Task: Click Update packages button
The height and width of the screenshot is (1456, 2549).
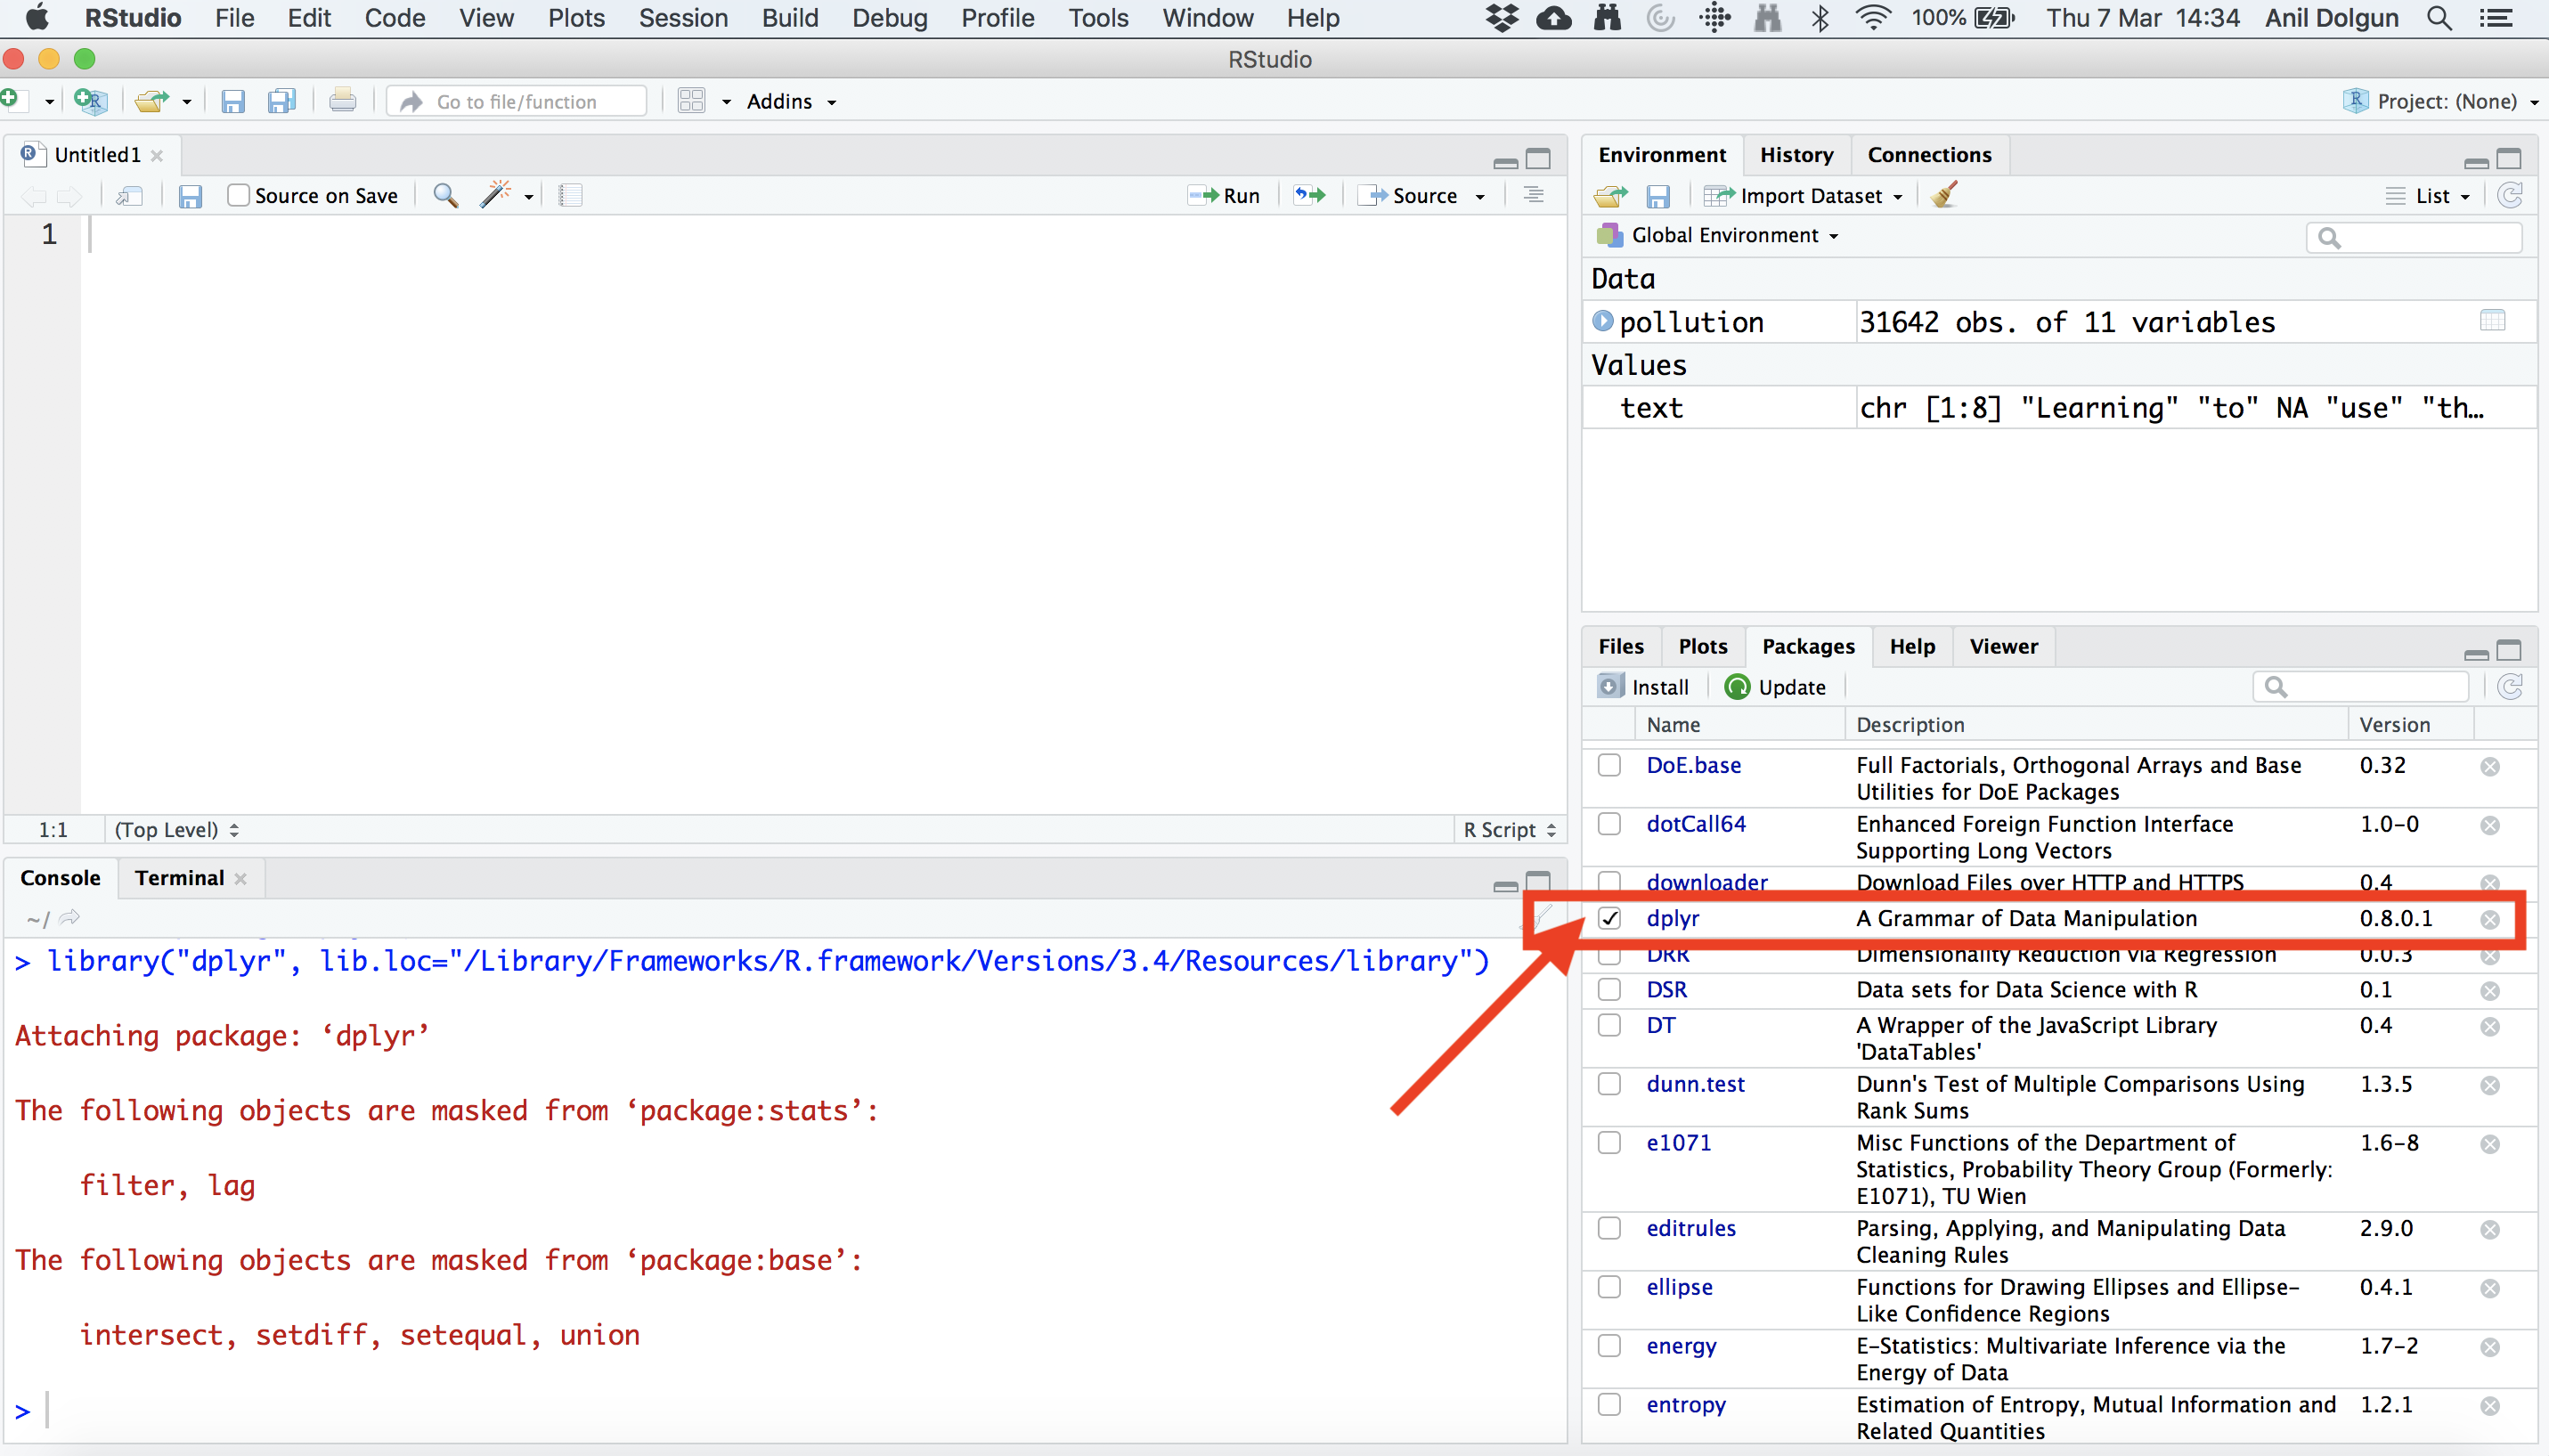Action: [1776, 687]
